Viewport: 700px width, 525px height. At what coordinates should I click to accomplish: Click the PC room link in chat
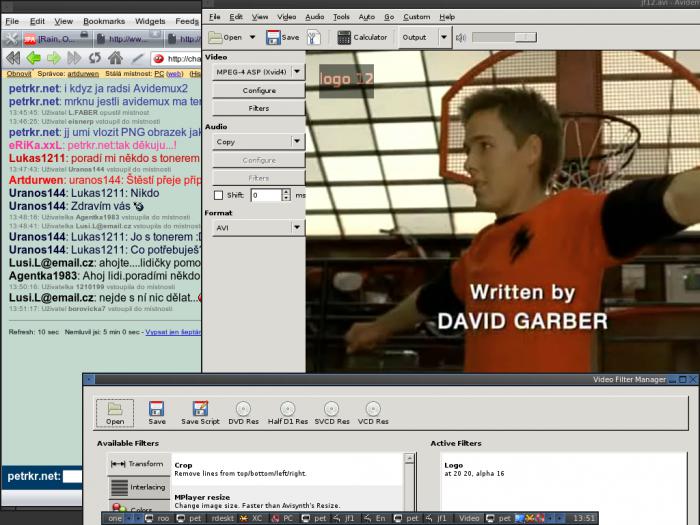point(159,74)
